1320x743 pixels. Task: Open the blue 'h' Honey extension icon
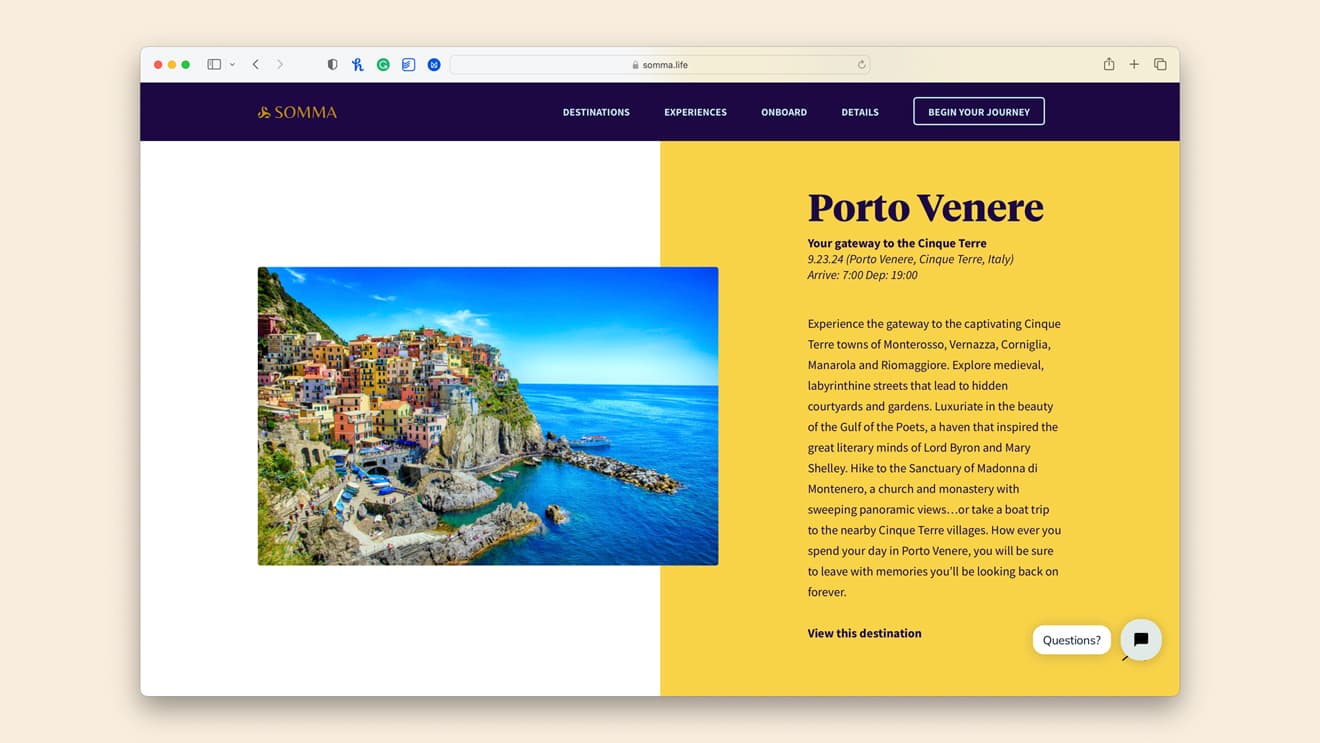358,64
